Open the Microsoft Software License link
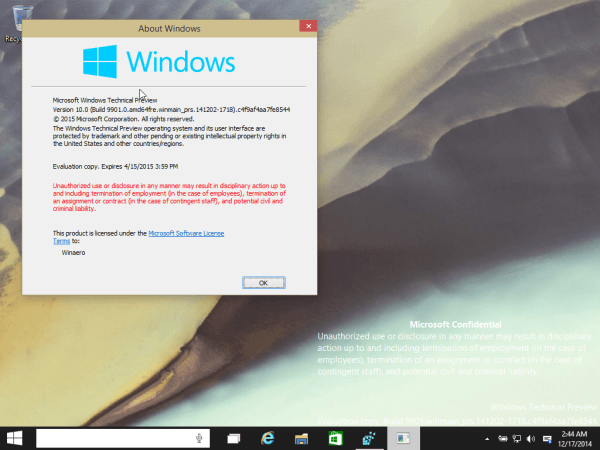This screenshot has width=600, height=450. click(x=186, y=233)
